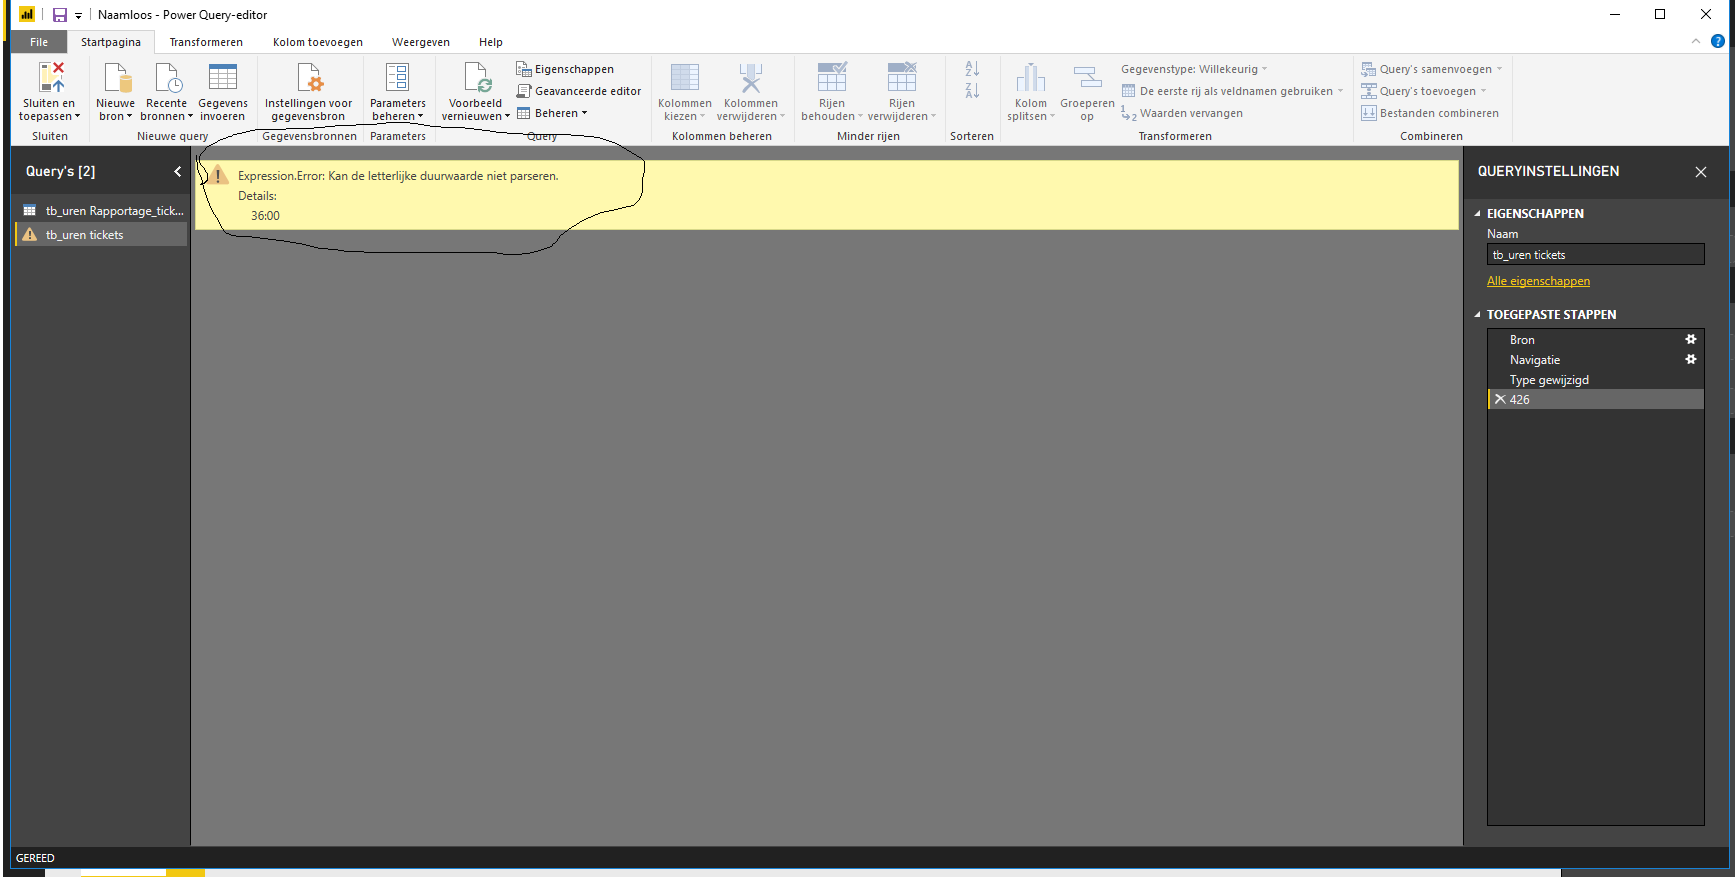
Task: Click Waarden vervangen
Action: coord(1182,113)
